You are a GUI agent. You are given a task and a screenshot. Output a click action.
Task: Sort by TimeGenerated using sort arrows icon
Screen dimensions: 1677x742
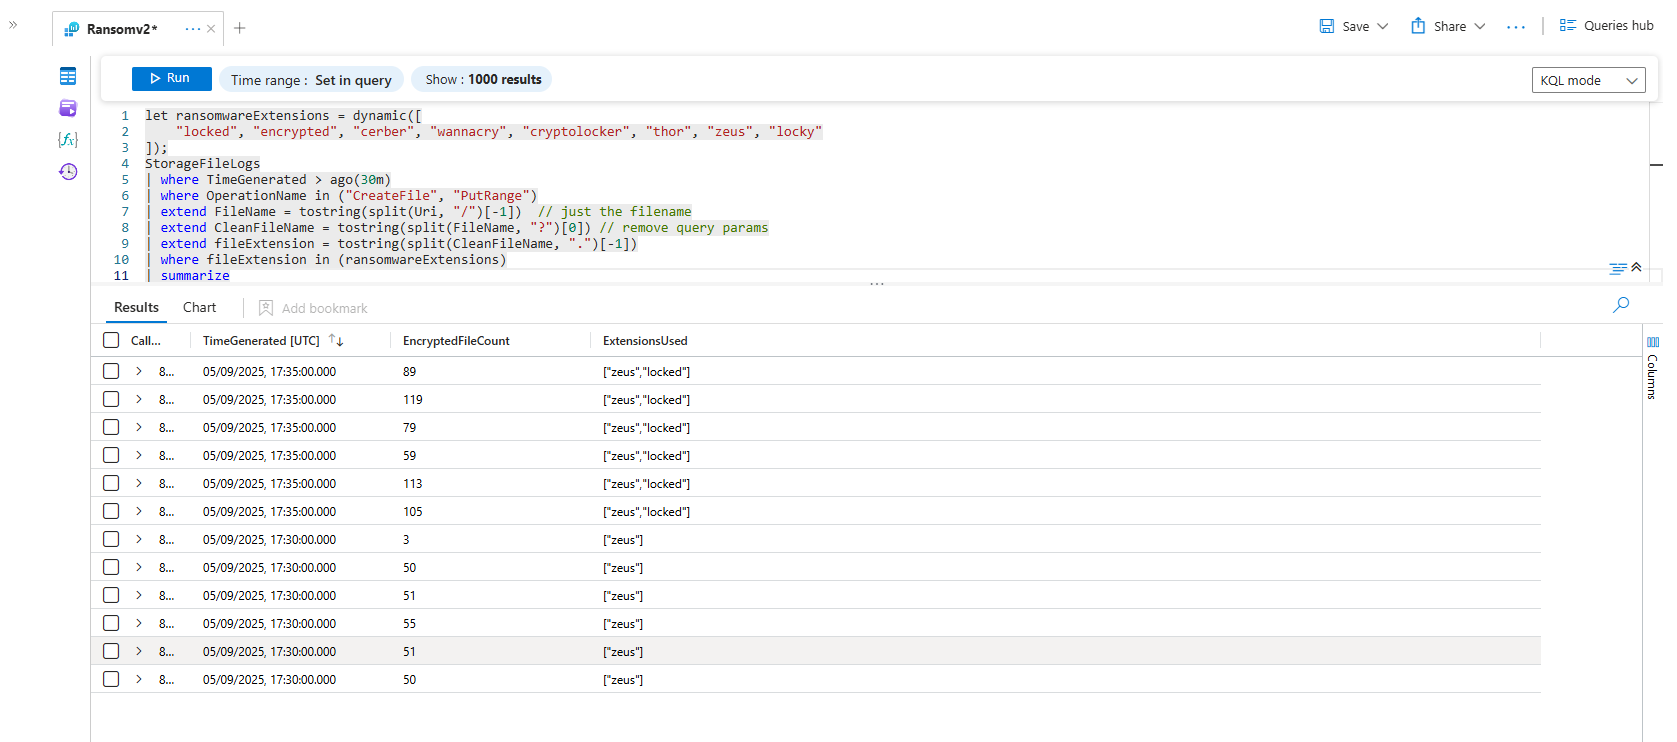tap(336, 341)
